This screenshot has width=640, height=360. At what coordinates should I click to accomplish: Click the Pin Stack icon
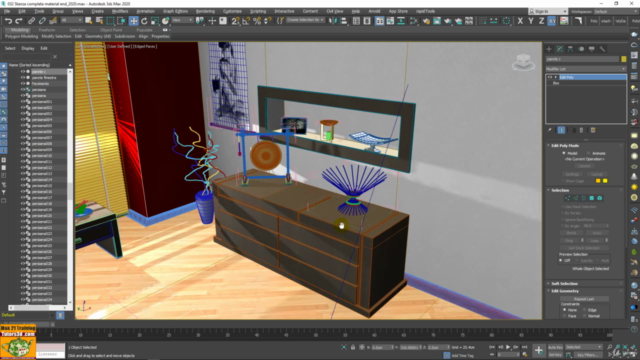point(549,130)
